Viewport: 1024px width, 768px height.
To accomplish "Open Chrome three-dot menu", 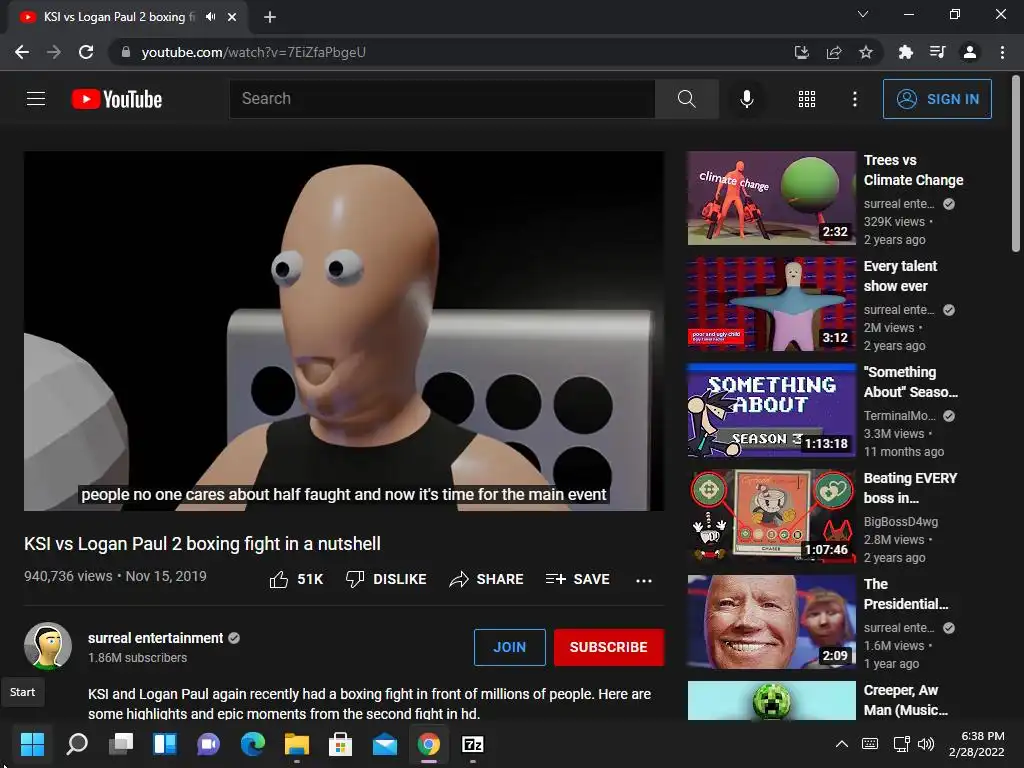I will tap(1002, 52).
